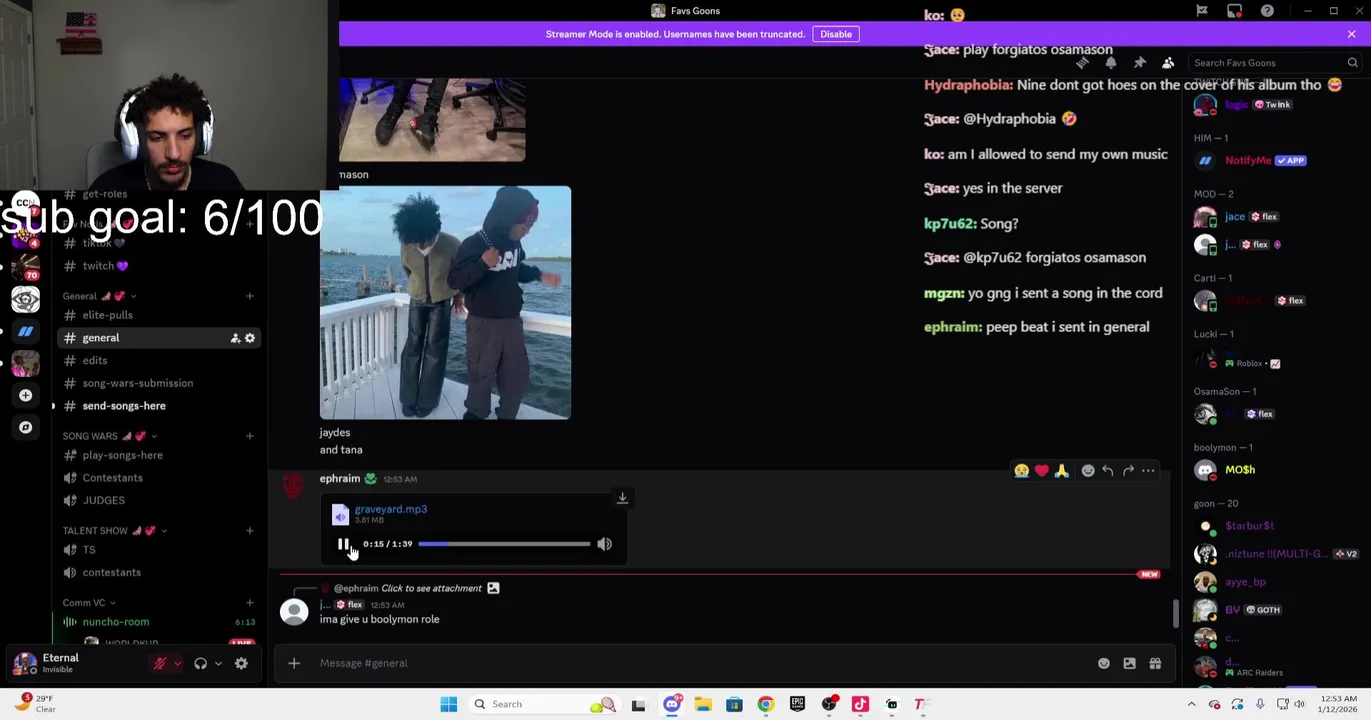
Task: Open the GIF and sticker picker in message bar
Action: point(1129,663)
